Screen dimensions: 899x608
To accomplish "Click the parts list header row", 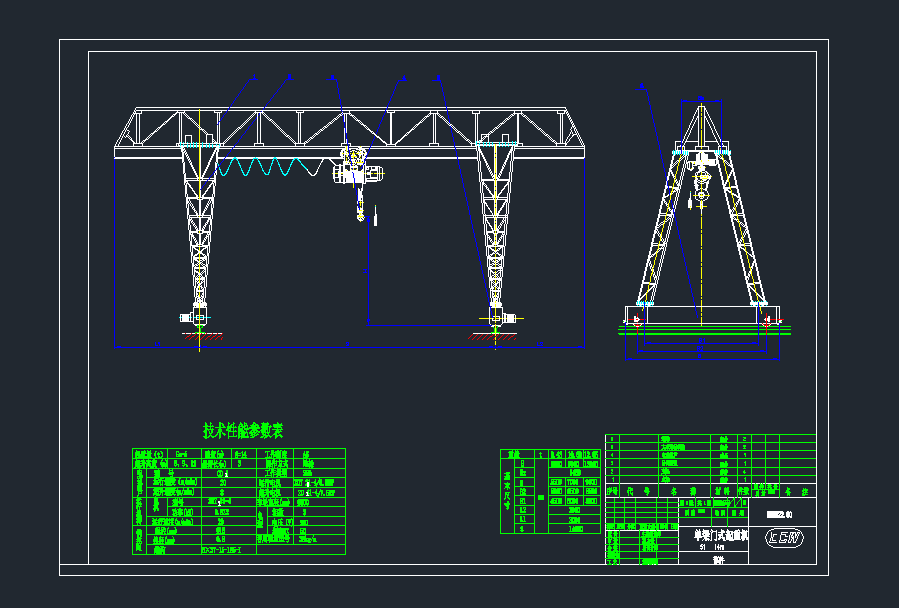I will (x=710, y=492).
